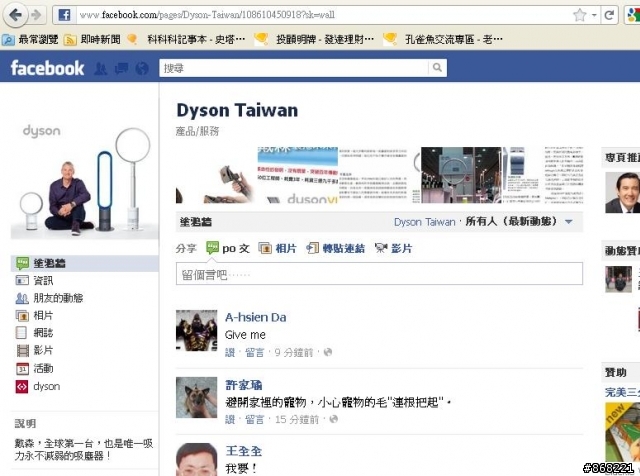Select the 相片 share option
The height and width of the screenshot is (476, 640).
click(278, 248)
